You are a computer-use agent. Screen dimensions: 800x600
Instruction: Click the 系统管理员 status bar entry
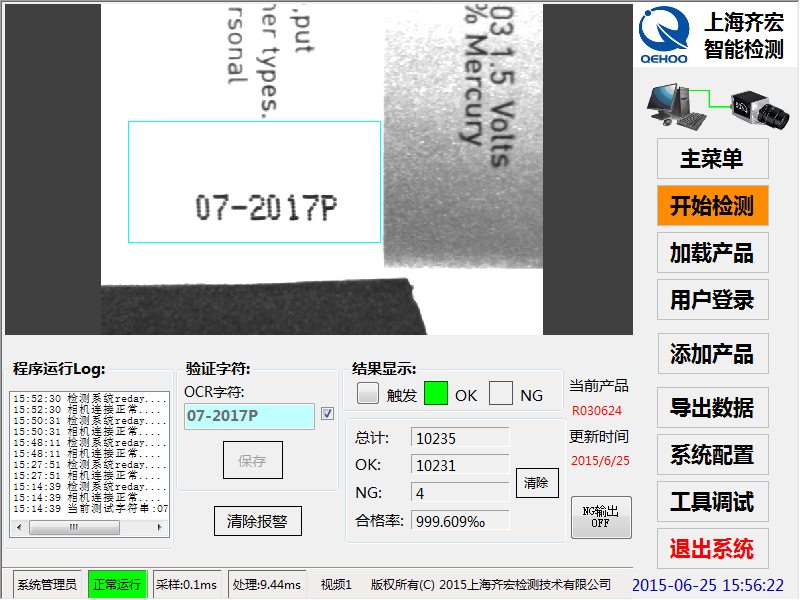[x=47, y=584]
